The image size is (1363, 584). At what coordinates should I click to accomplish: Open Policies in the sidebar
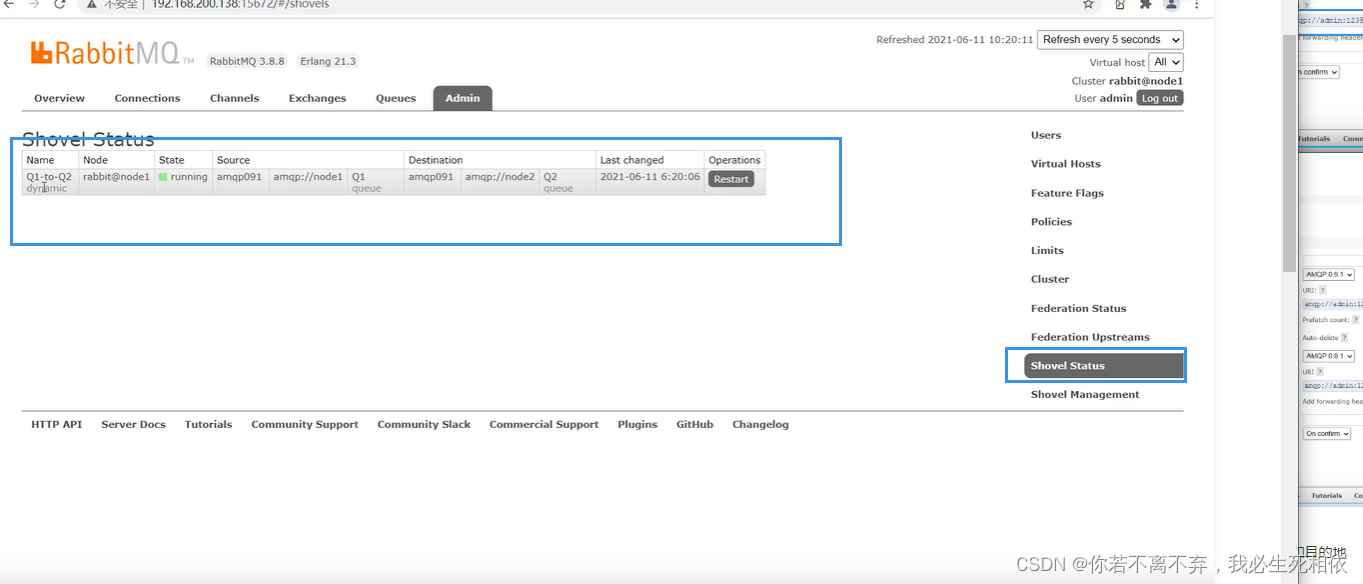point(1051,222)
